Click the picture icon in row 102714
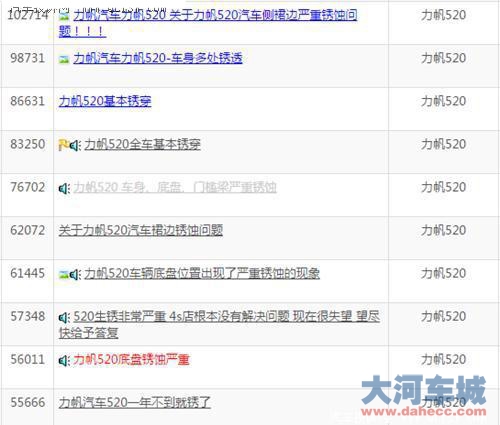 click(x=64, y=16)
